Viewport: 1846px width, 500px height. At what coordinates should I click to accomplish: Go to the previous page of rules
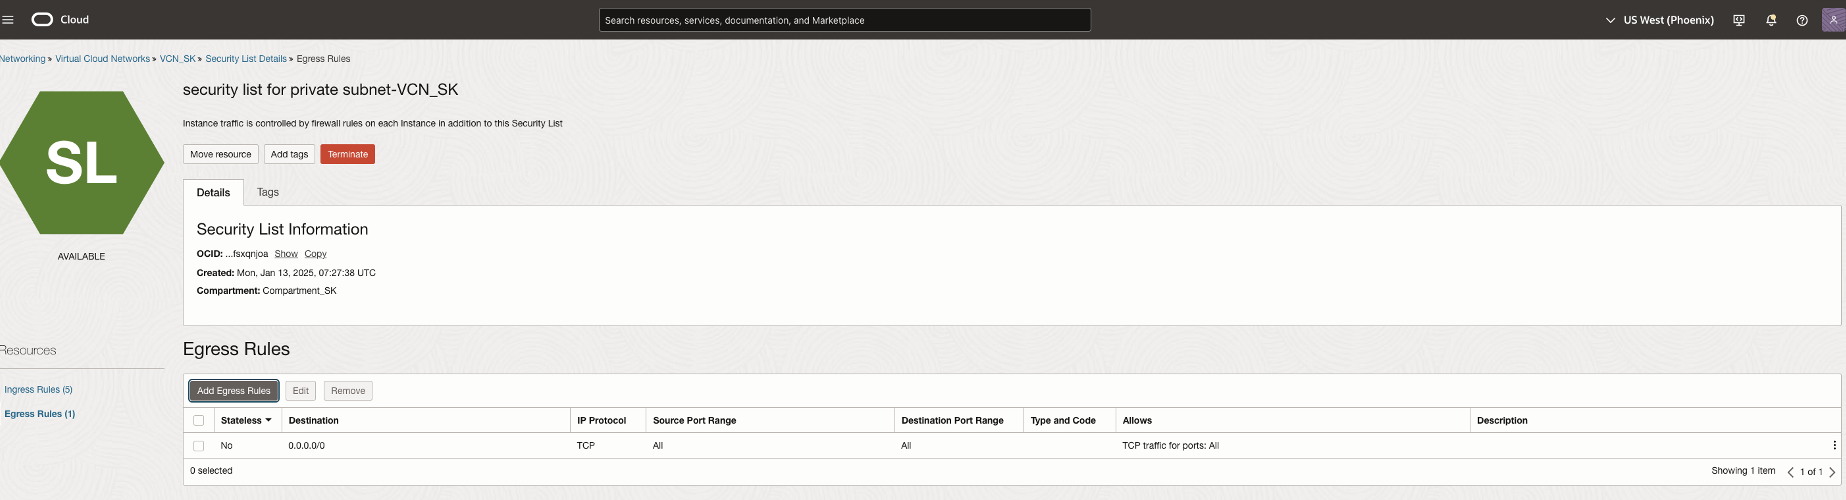click(x=1790, y=472)
